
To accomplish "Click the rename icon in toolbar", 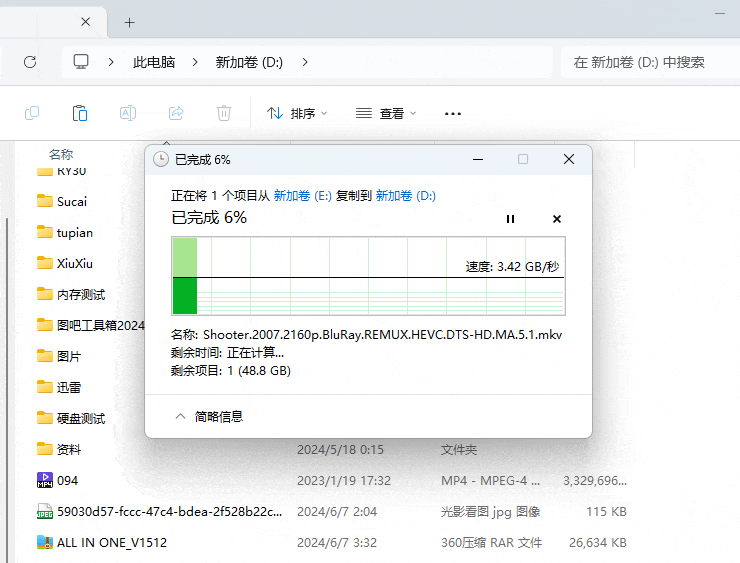I will coord(128,113).
